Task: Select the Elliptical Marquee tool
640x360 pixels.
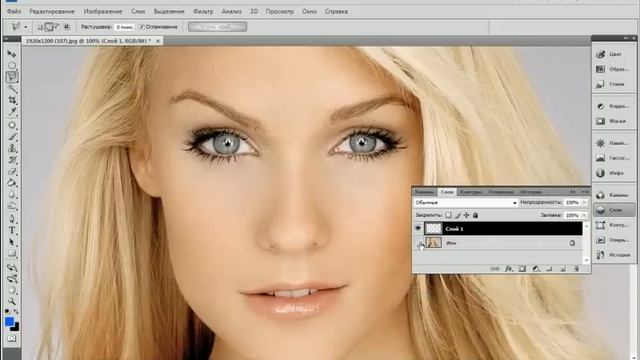Action: pyautogui.click(x=12, y=65)
